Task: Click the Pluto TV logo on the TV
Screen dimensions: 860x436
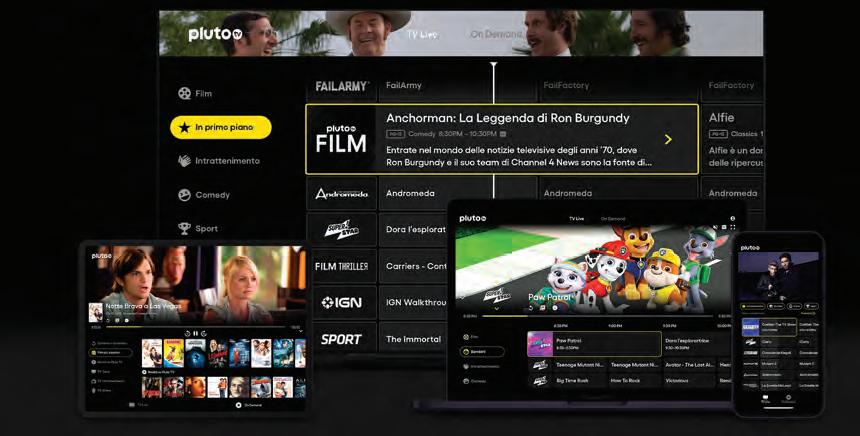Action: tap(215, 34)
